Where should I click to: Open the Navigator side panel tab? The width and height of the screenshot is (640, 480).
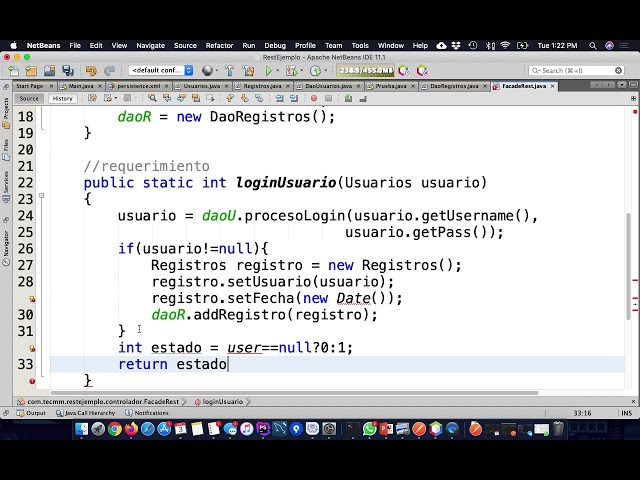[6, 248]
